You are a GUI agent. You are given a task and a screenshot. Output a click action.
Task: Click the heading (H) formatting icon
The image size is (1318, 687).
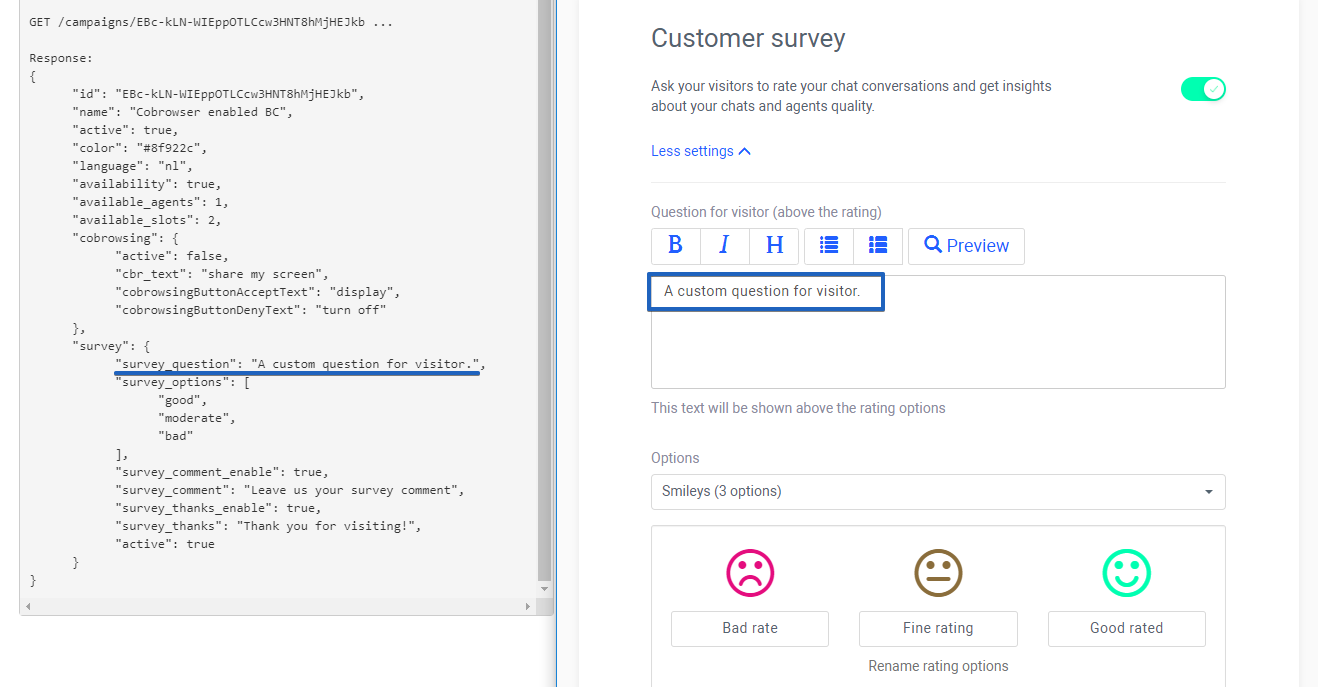[x=773, y=245]
